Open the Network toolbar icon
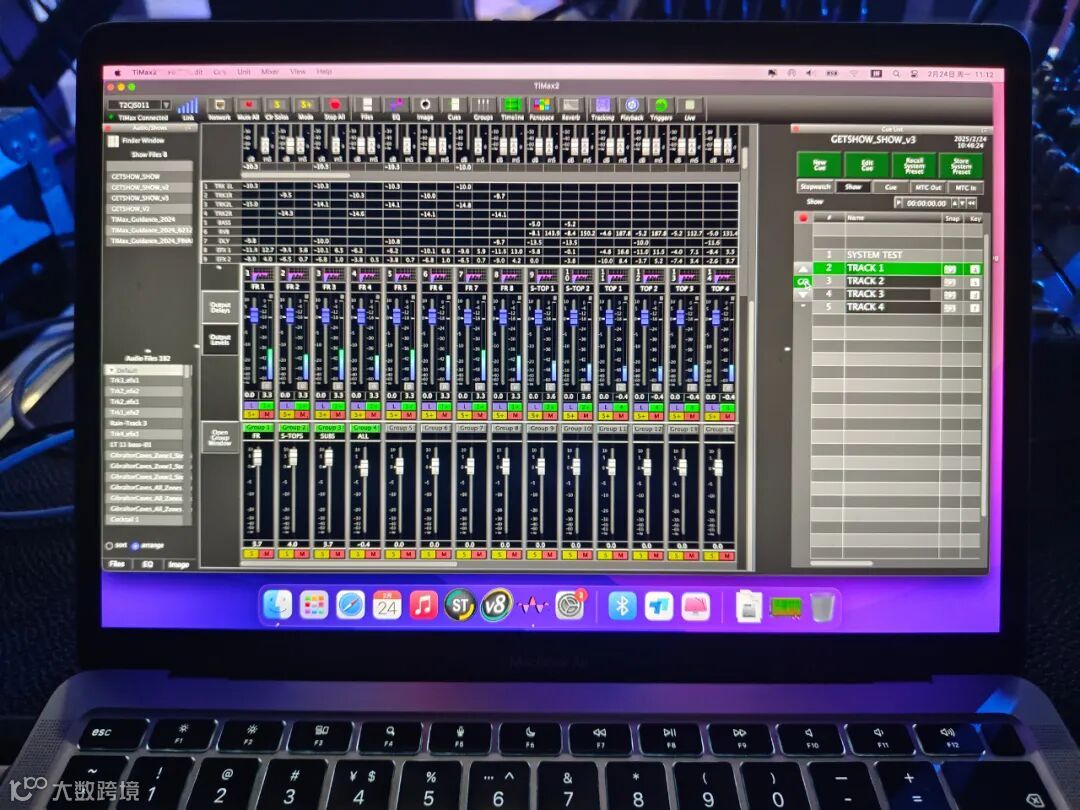 (x=220, y=105)
